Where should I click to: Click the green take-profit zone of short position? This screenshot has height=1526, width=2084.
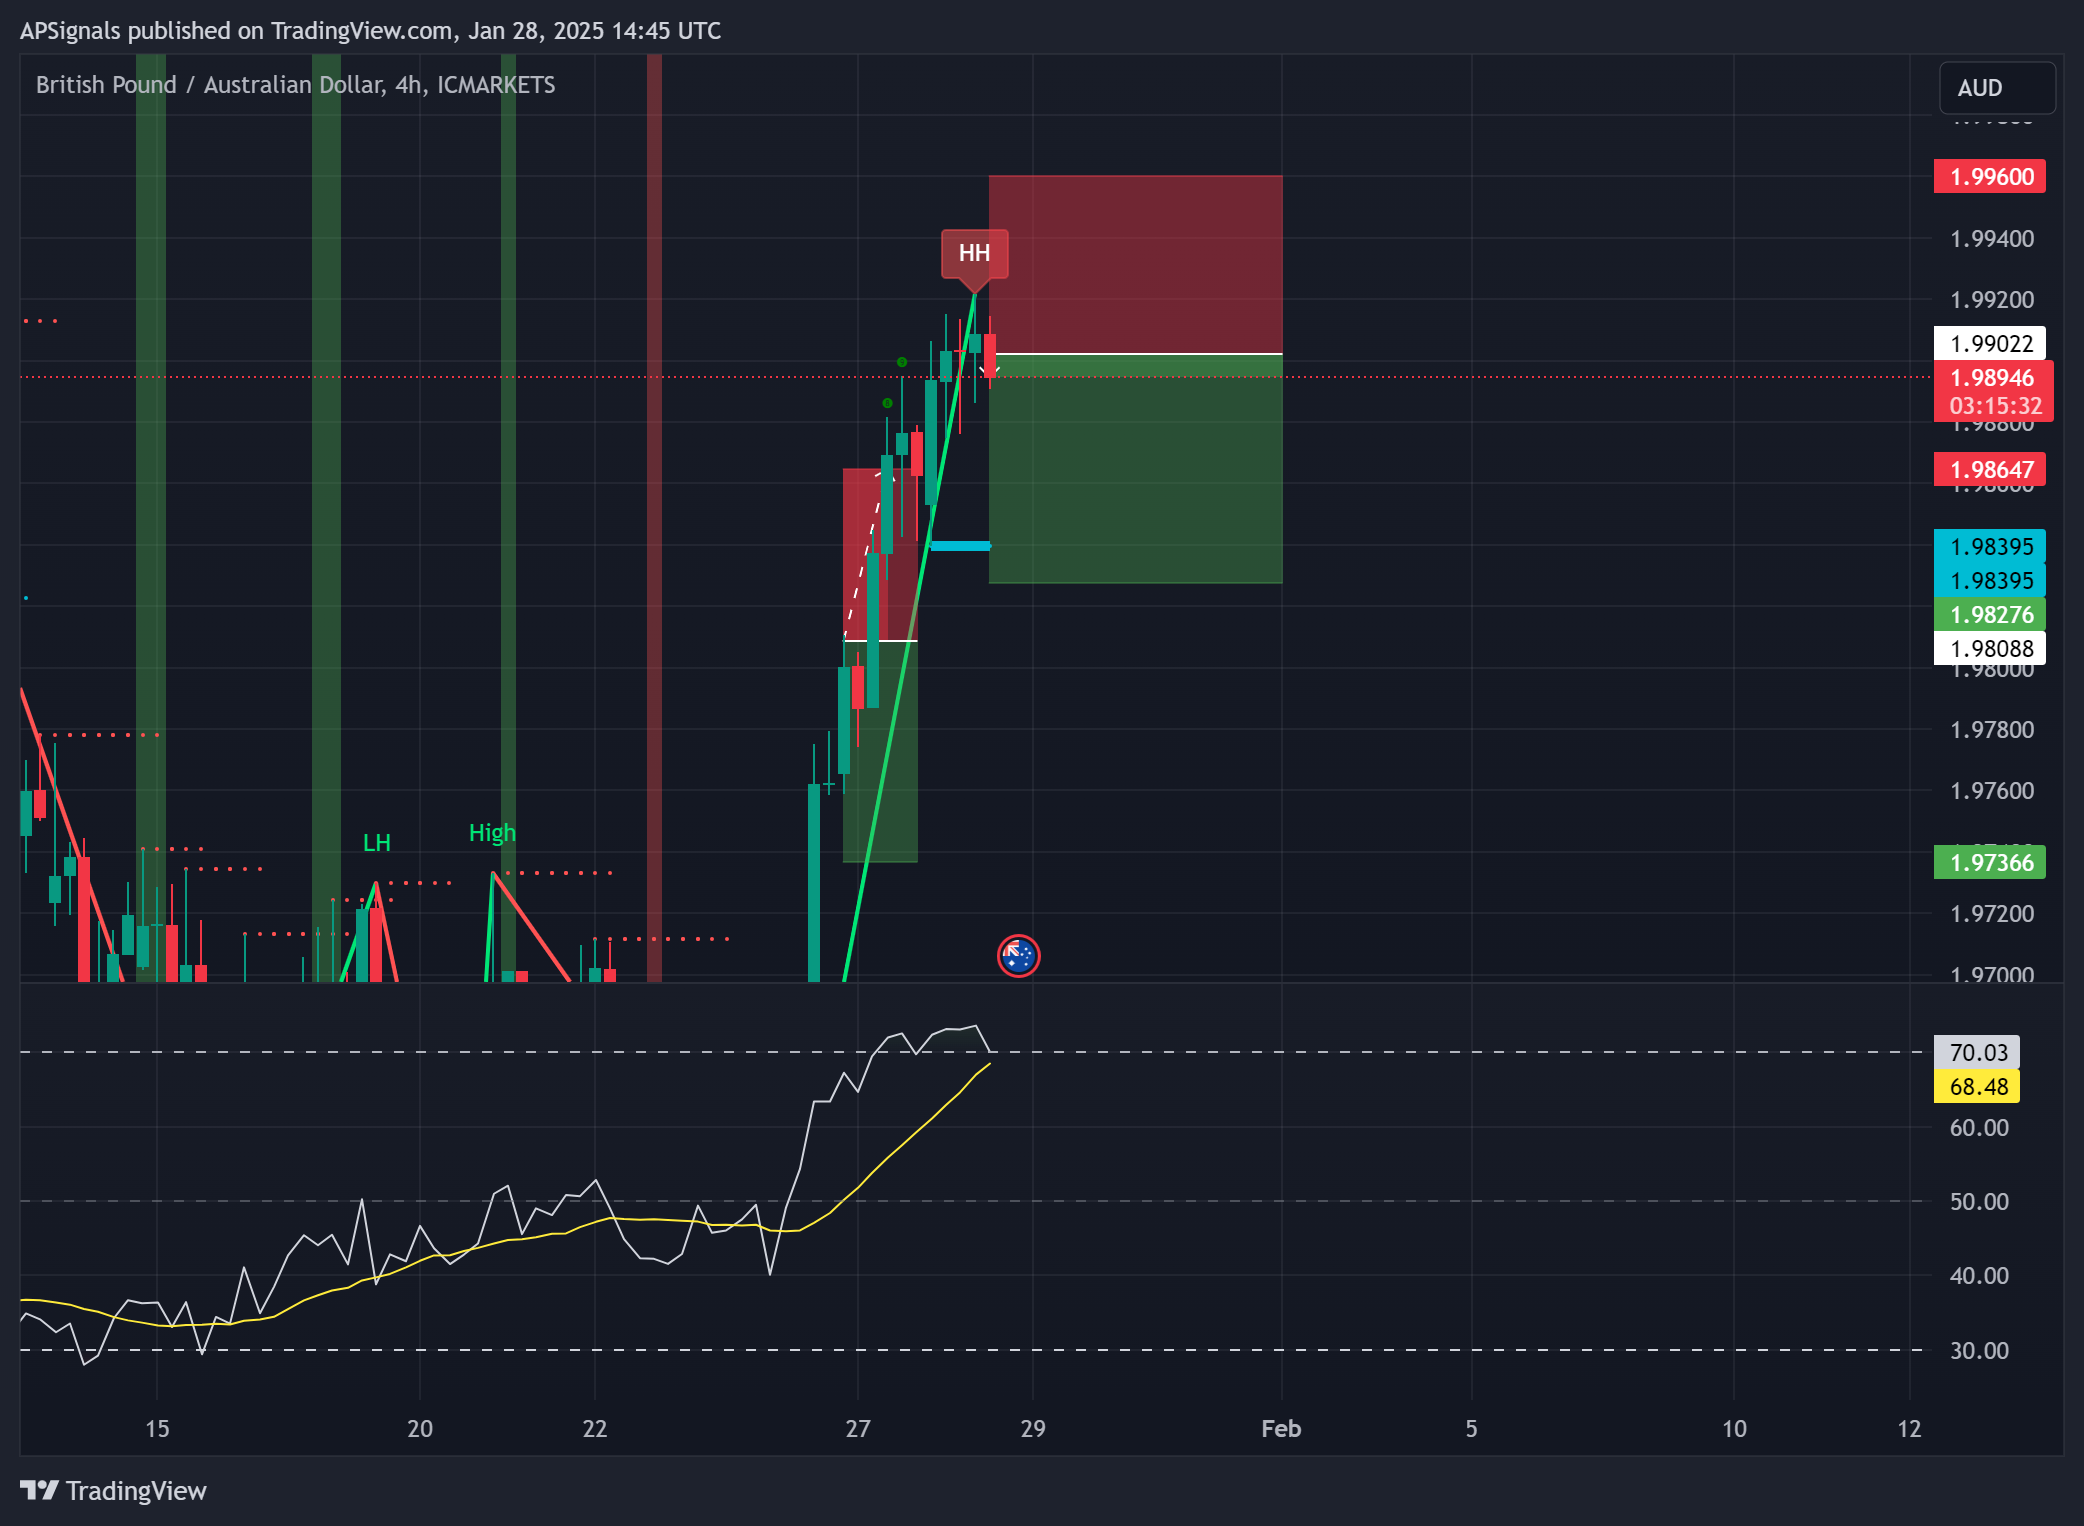[1135, 469]
